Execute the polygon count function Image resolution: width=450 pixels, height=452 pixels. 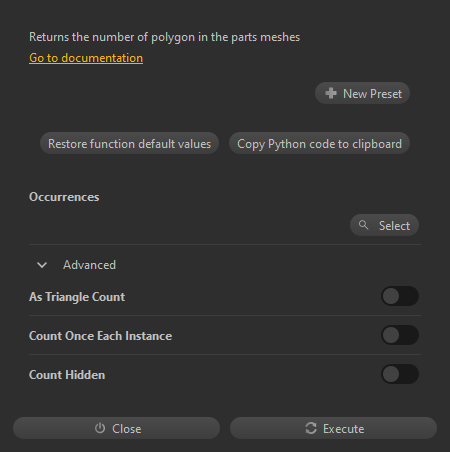pyautogui.click(x=333, y=428)
